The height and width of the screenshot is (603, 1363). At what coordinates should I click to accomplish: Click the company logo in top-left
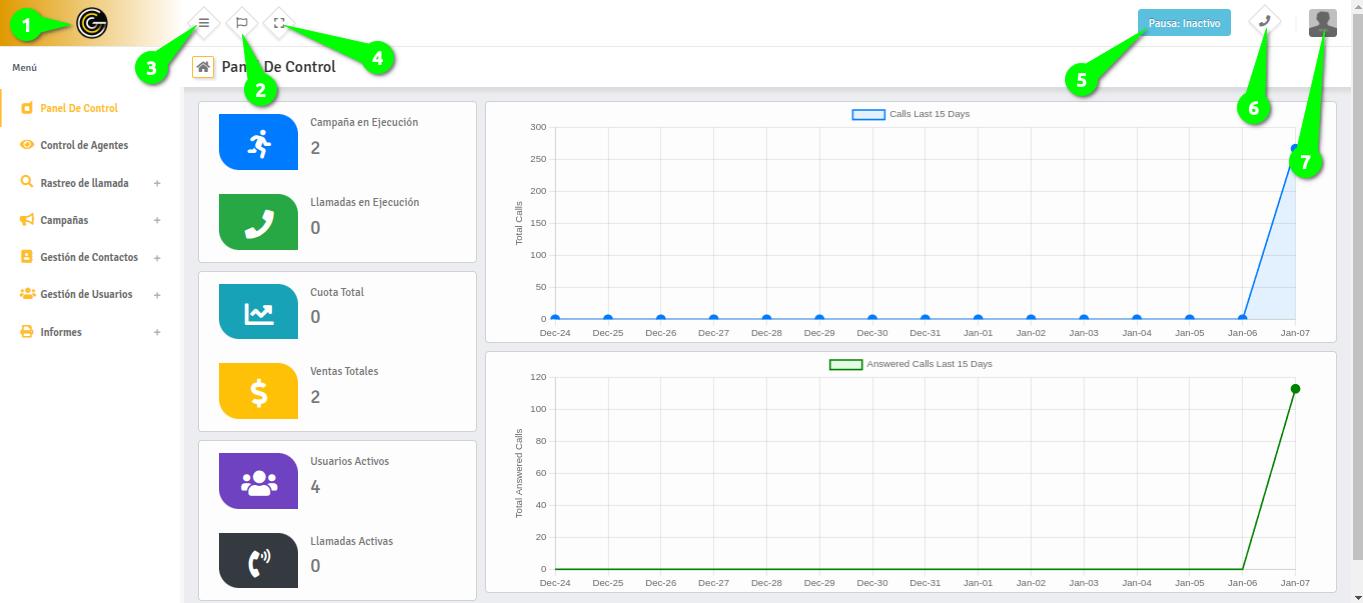[x=92, y=23]
